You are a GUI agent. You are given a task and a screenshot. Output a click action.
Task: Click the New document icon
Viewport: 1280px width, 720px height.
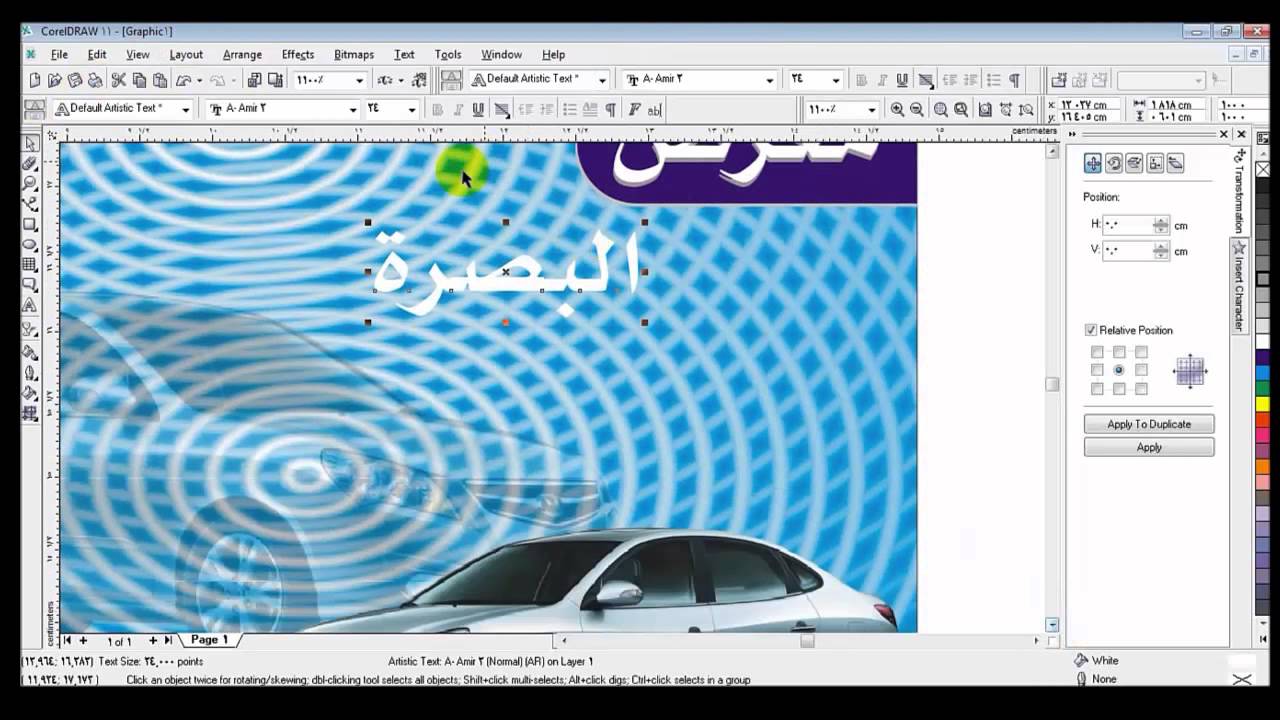coord(35,80)
